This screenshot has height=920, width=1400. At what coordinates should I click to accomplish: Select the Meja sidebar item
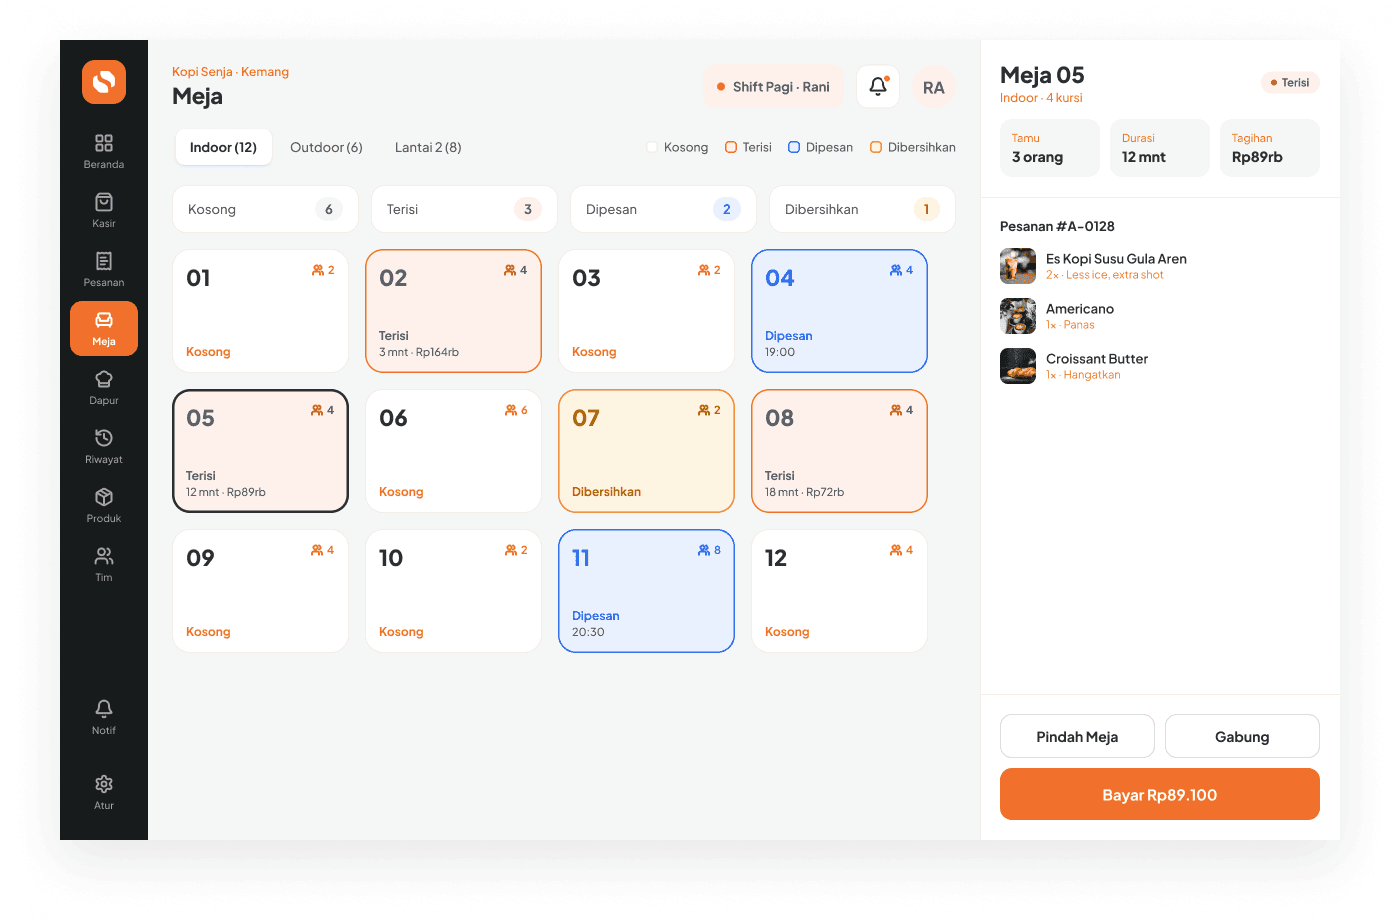pos(104,328)
